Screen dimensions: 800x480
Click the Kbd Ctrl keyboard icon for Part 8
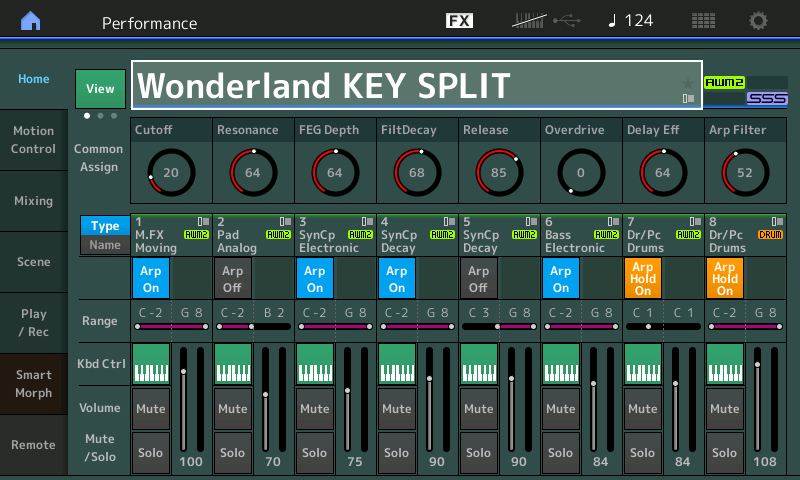coord(725,363)
